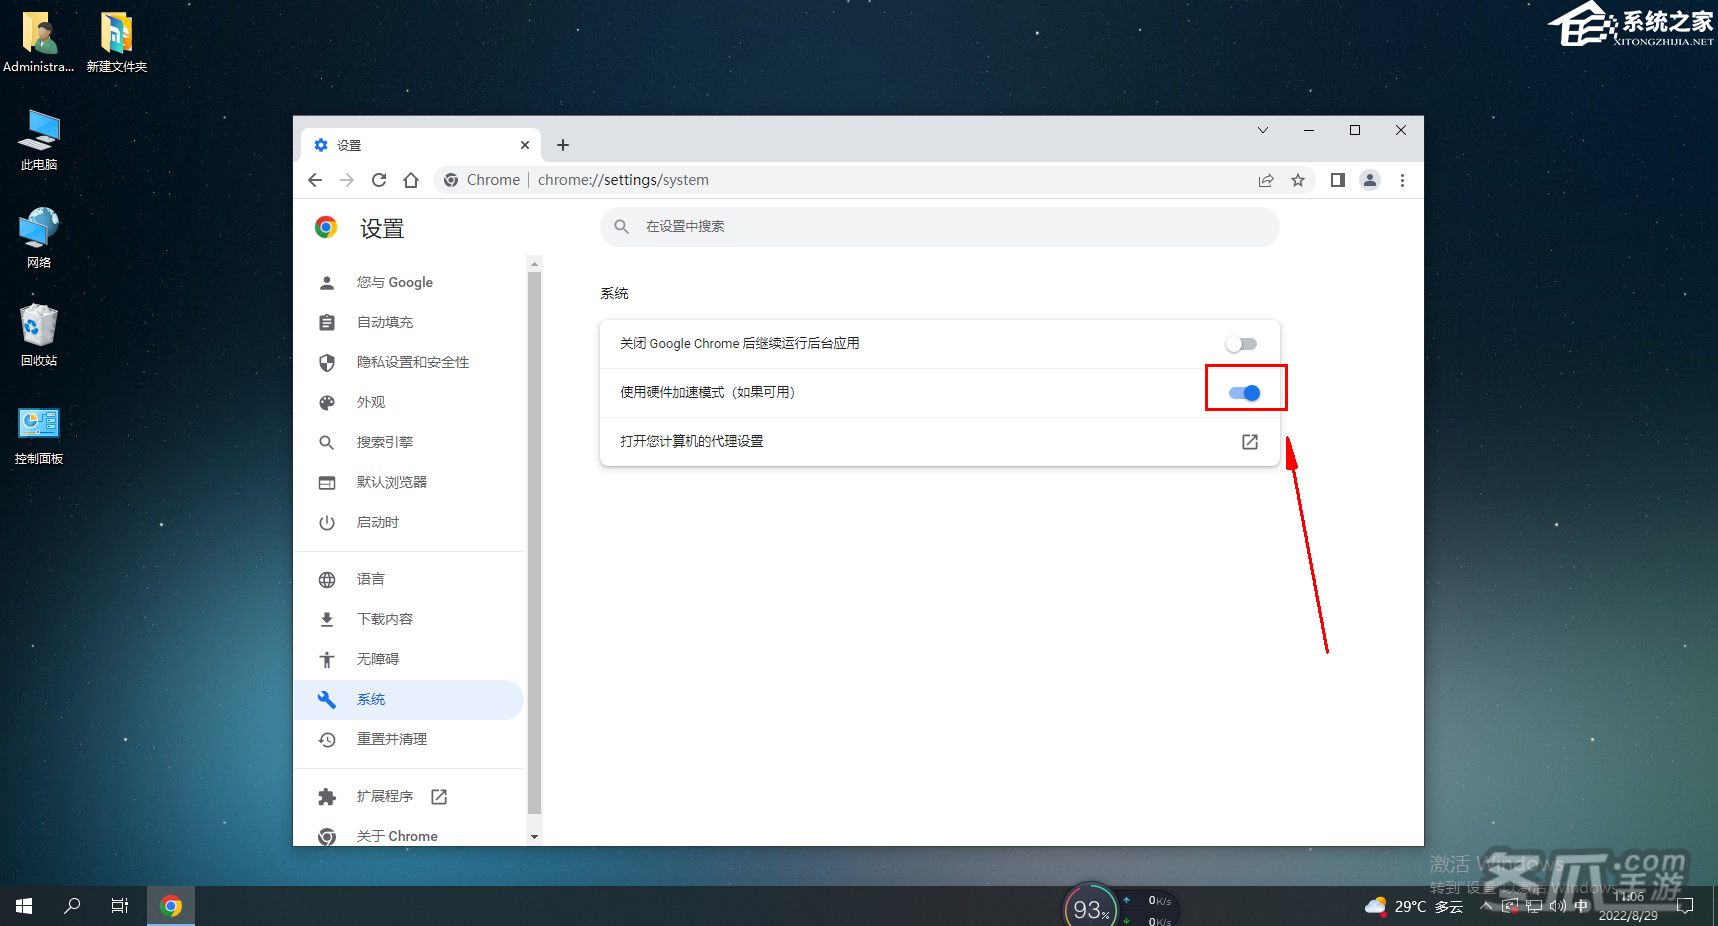Open 搜索引擎 settings section

pos(409,442)
